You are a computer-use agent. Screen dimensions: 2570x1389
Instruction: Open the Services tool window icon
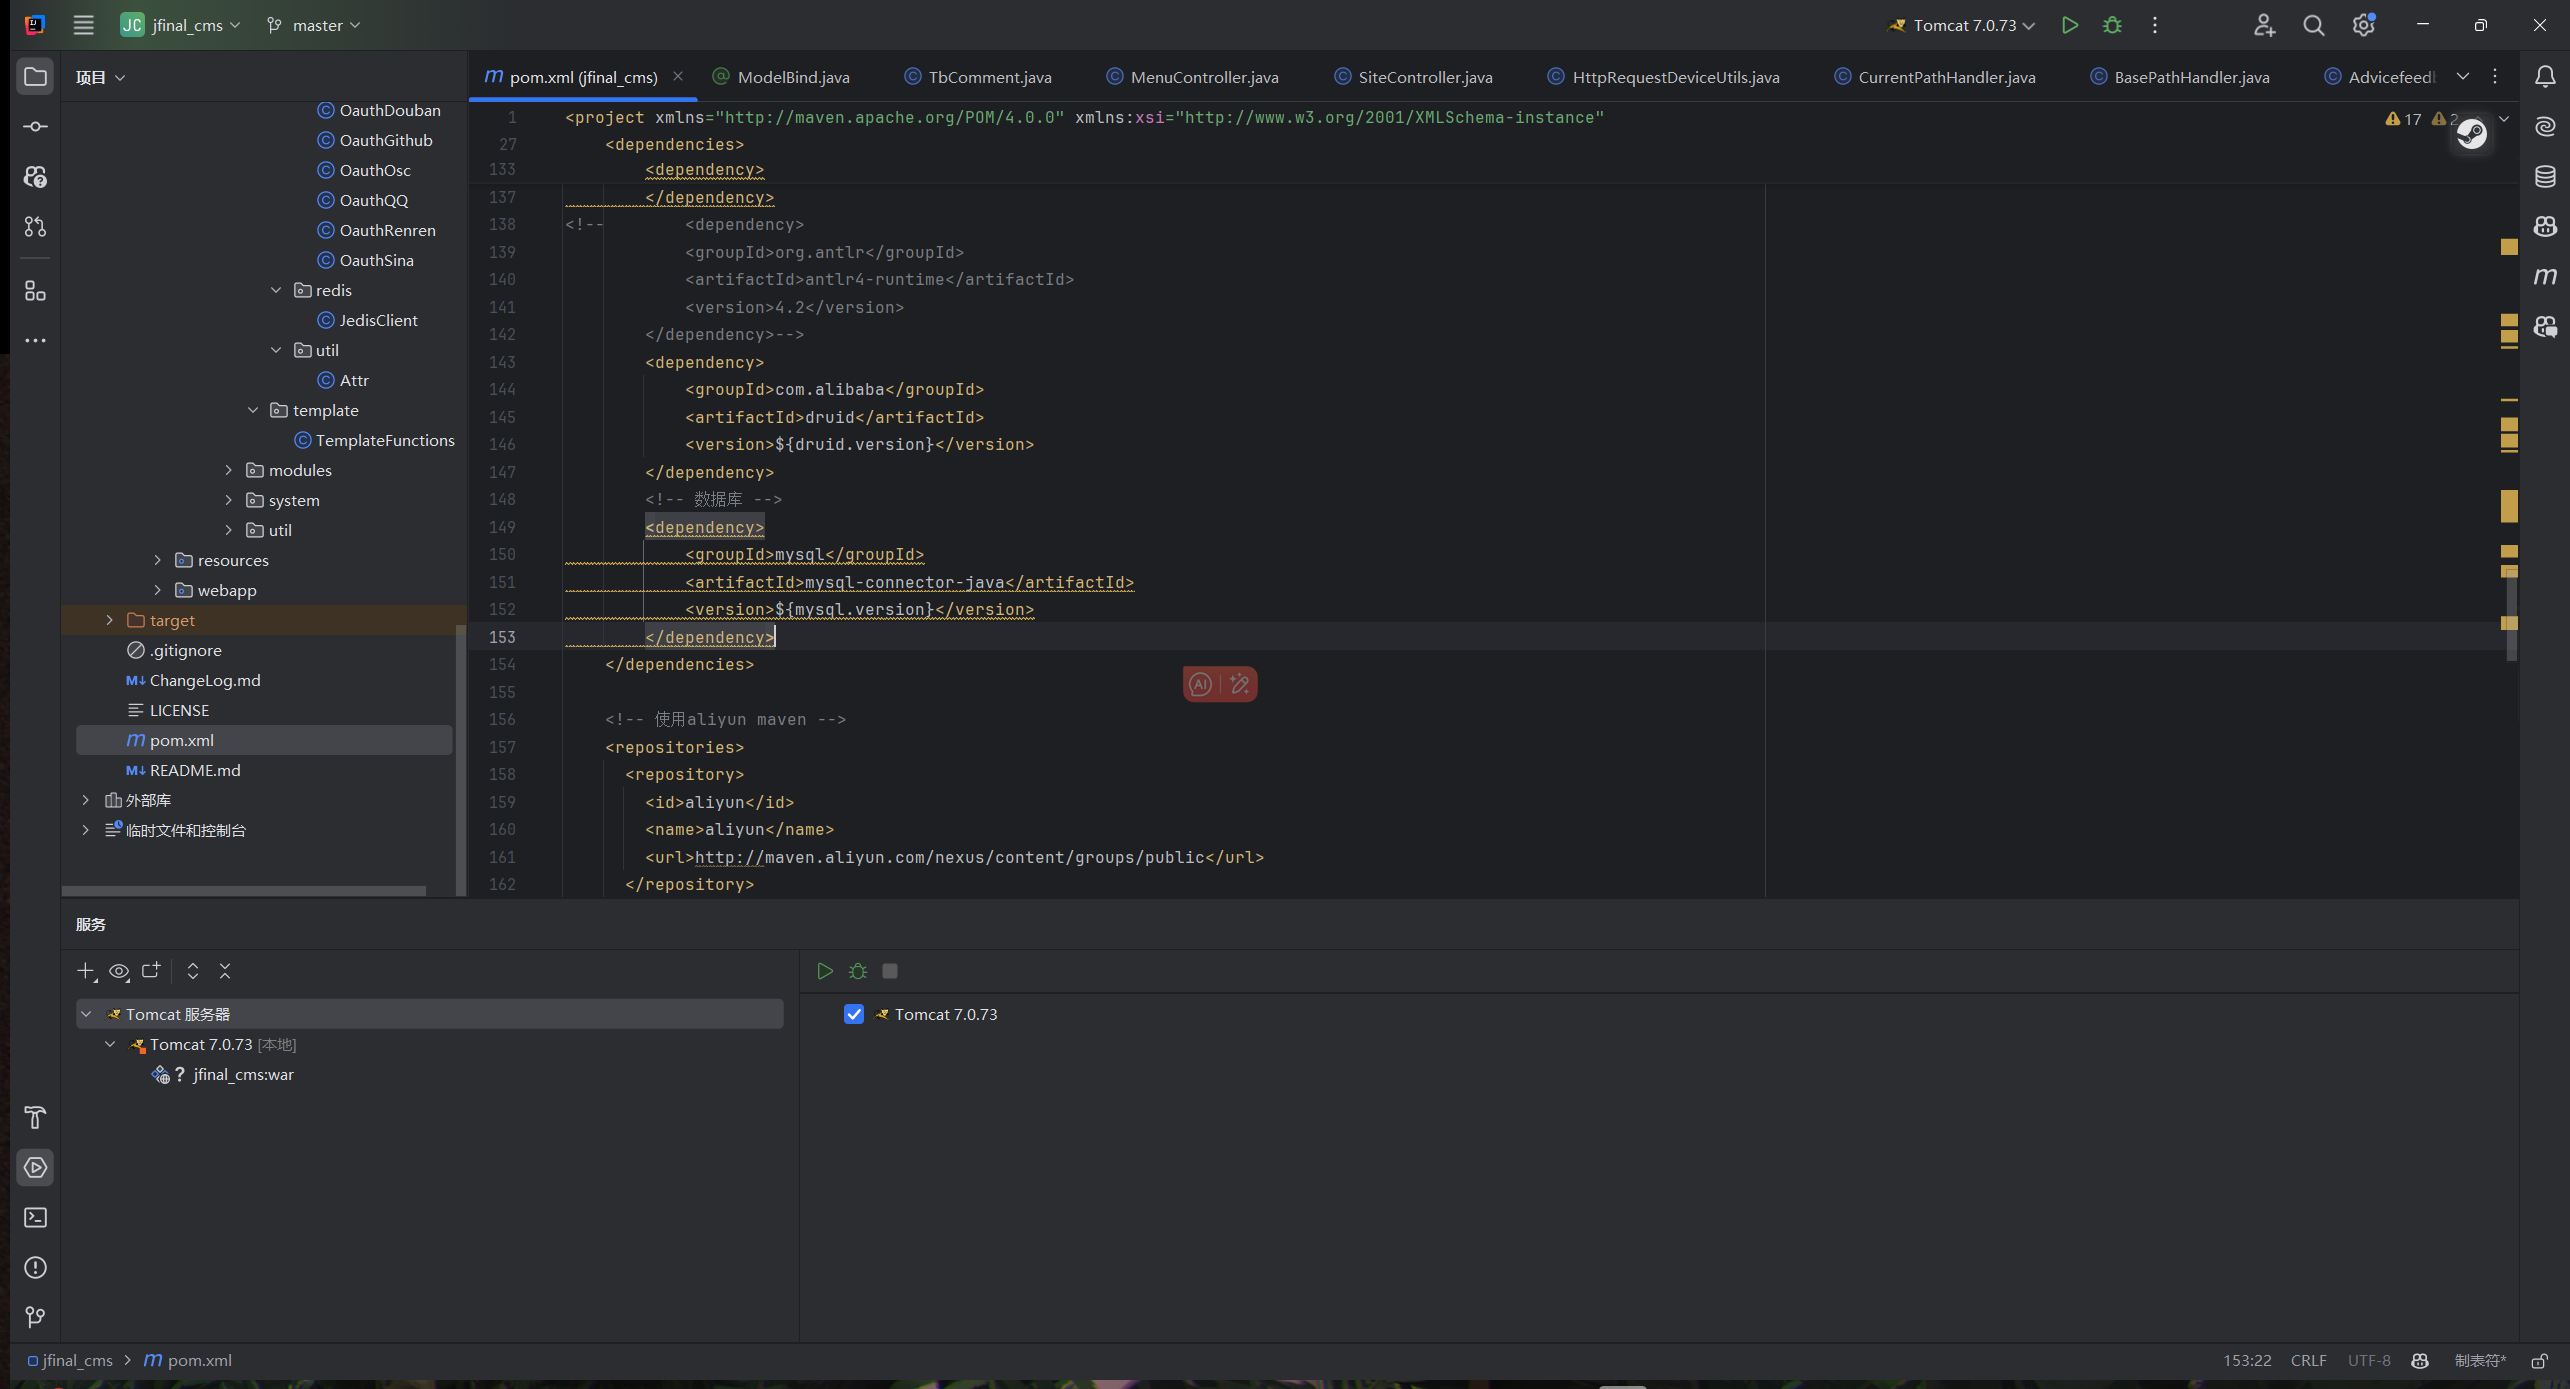click(x=35, y=1168)
